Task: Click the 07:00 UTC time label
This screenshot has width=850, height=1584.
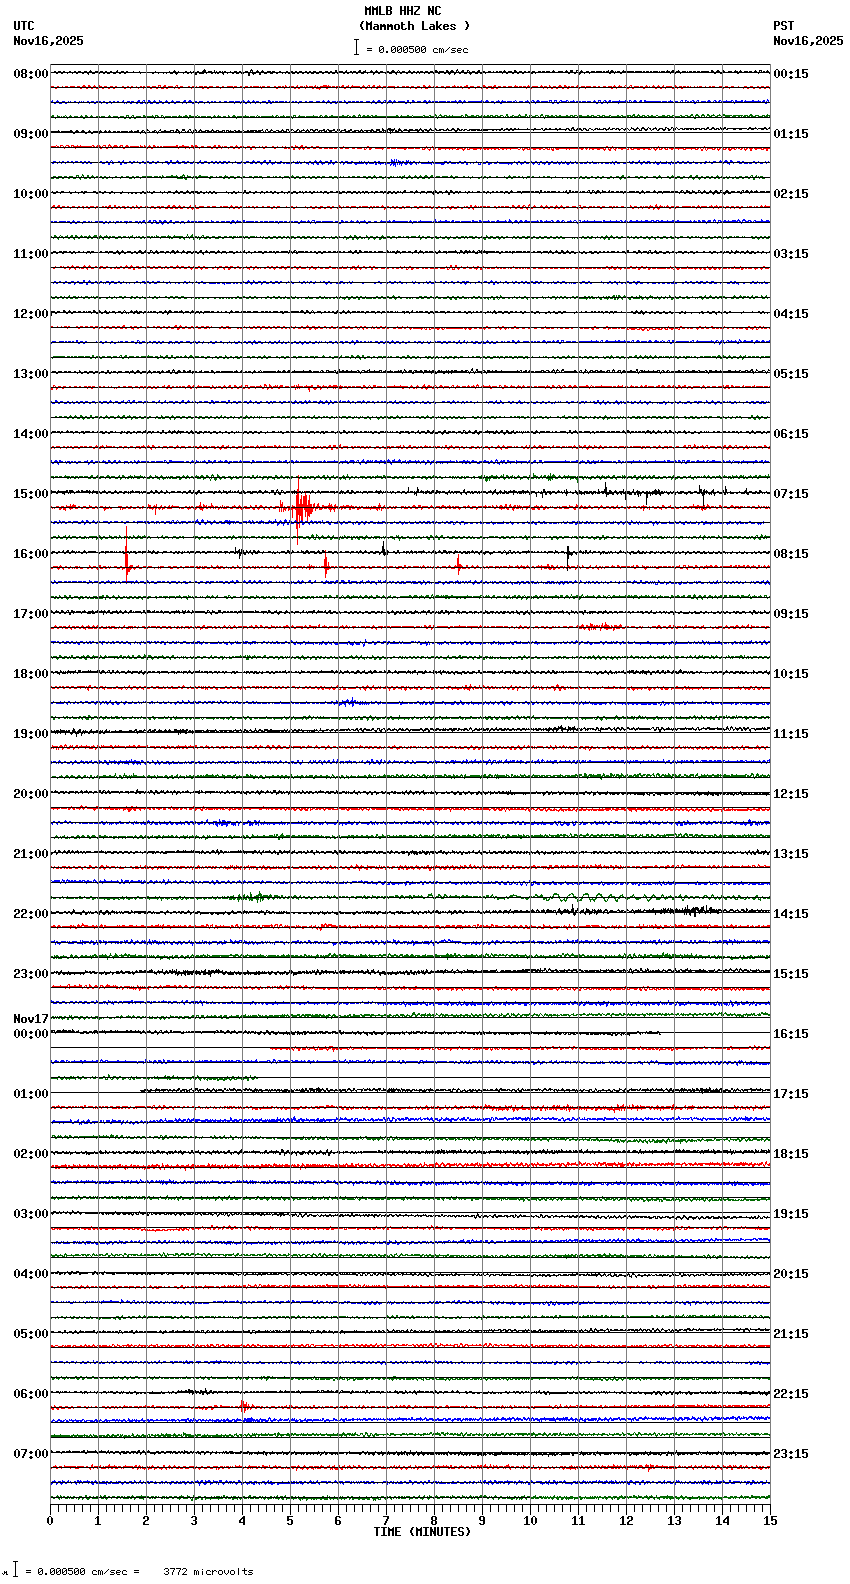Action: [x=31, y=1454]
